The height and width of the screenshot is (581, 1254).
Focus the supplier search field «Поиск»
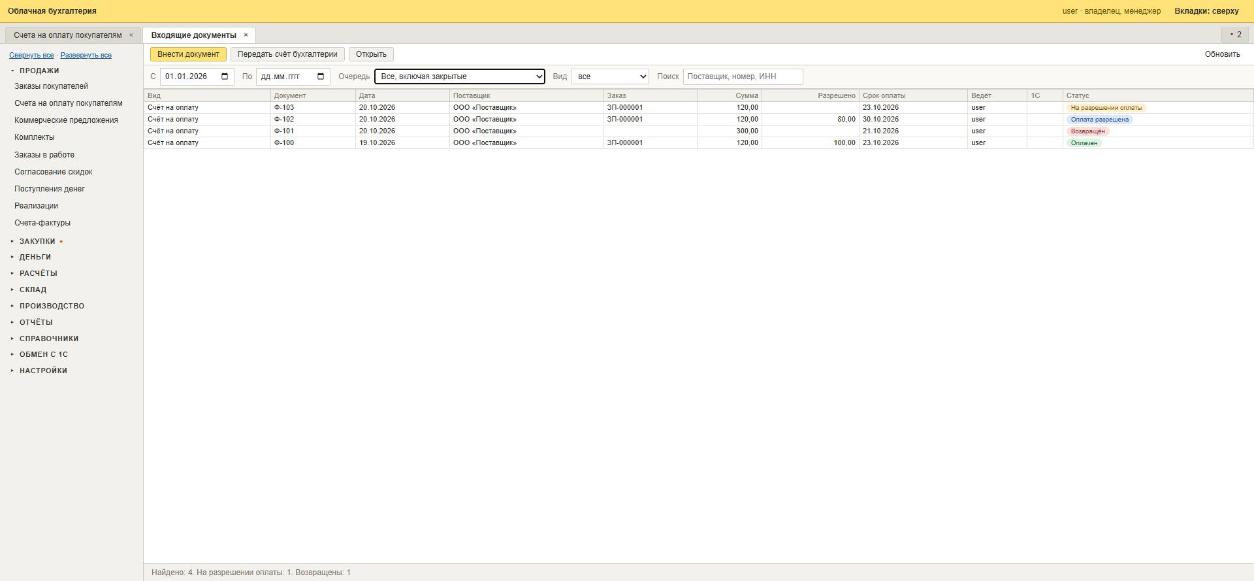pos(743,77)
